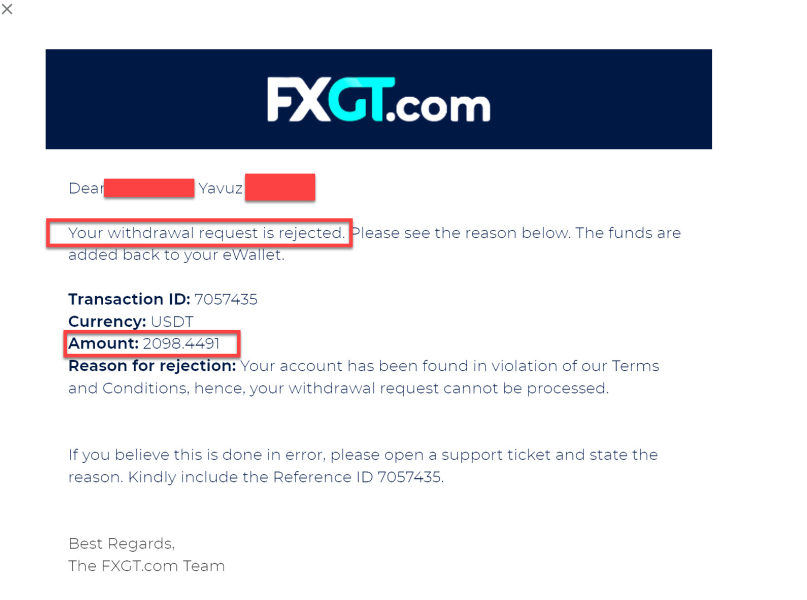Click the Reason for rejection label
807x600 pixels.
(152, 366)
